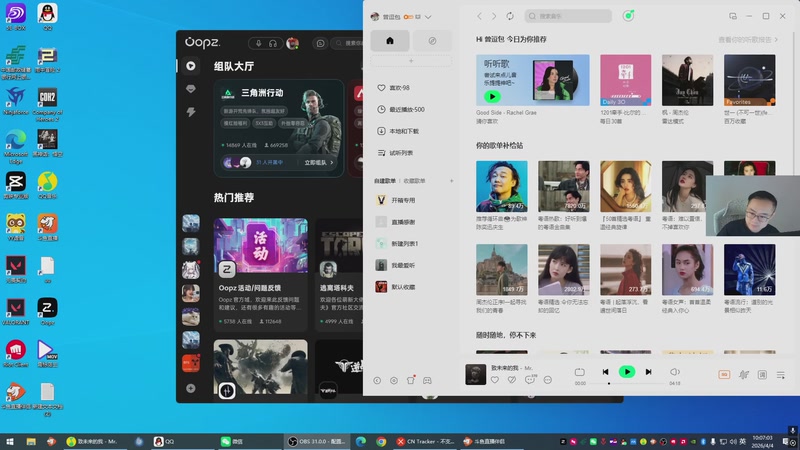Change the SQ audio quality setting
The width and height of the screenshot is (800, 450).
[724, 375]
